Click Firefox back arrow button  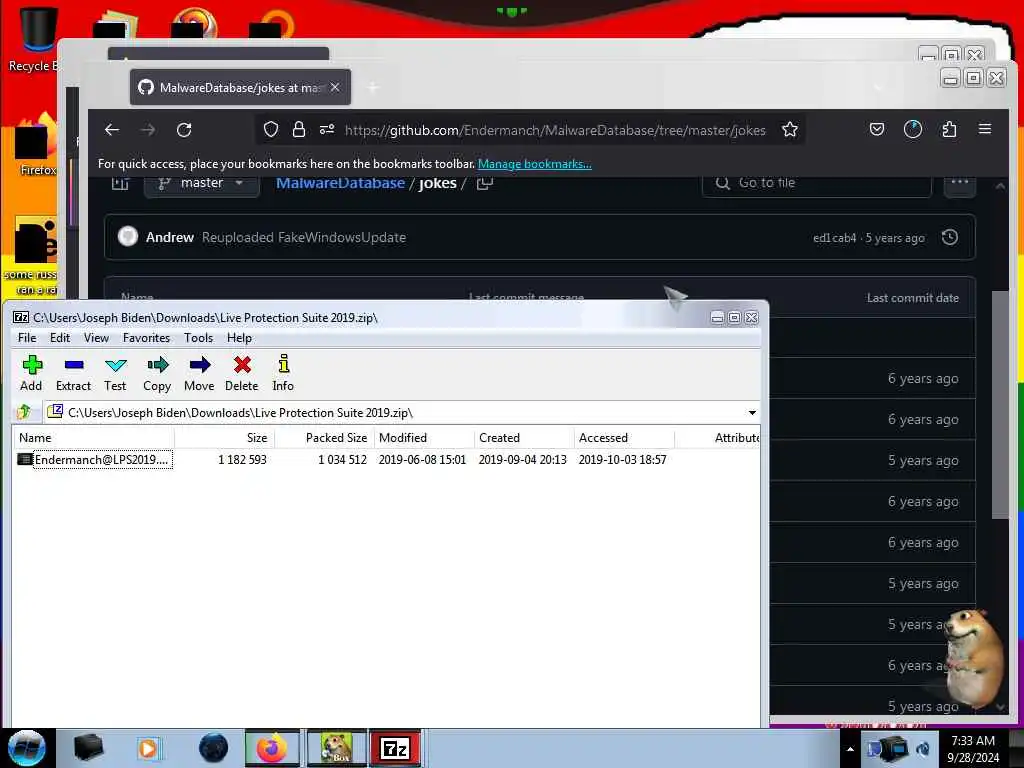(112, 130)
